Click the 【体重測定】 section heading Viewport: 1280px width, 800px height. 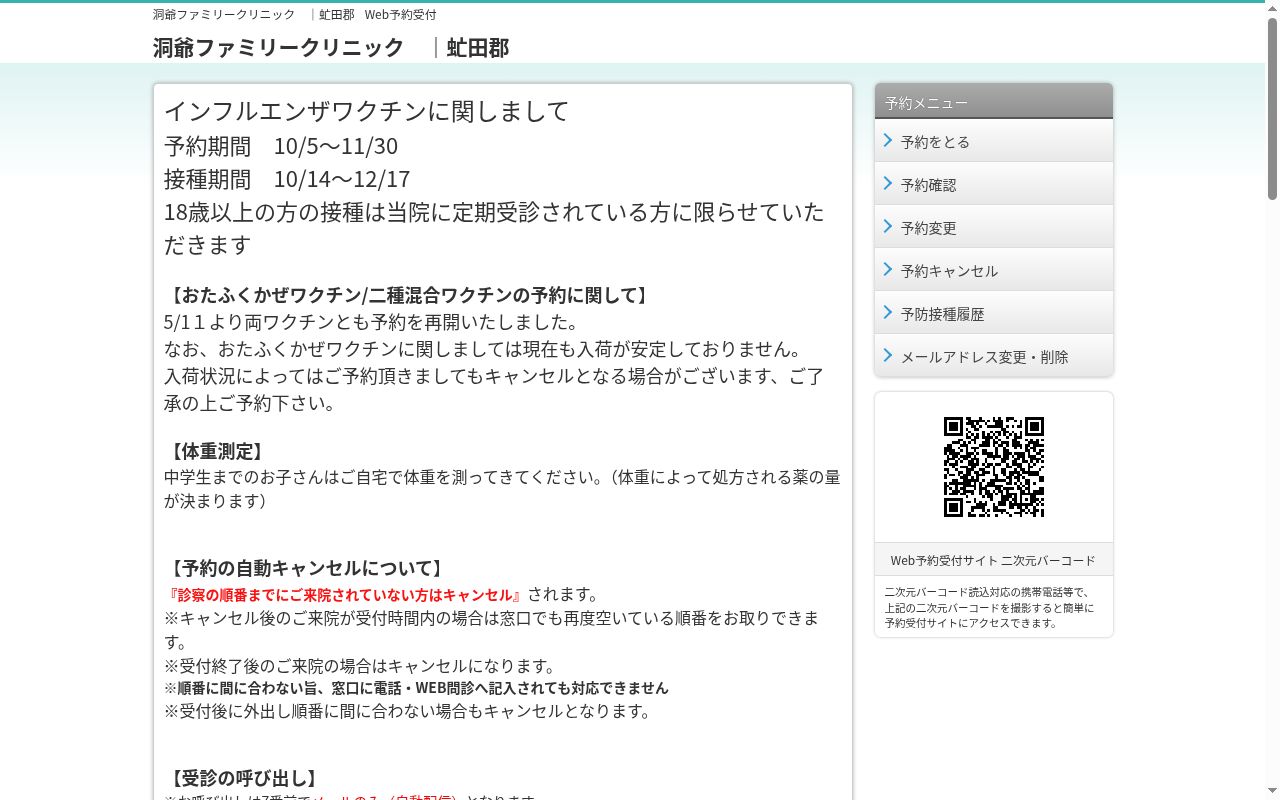[215, 451]
